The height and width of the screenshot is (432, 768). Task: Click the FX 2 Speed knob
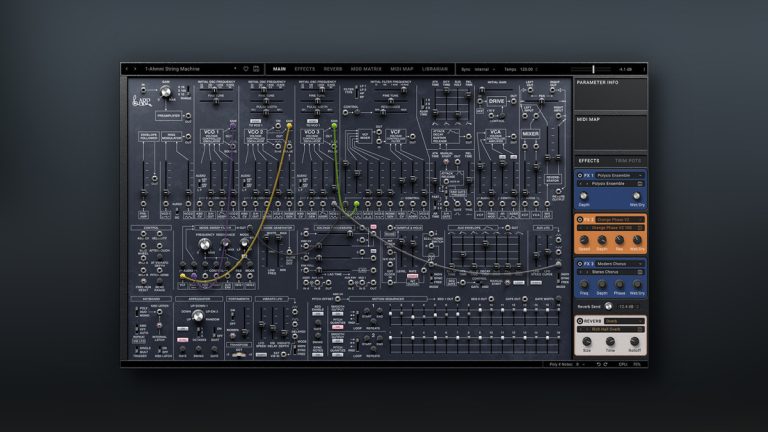[584, 240]
